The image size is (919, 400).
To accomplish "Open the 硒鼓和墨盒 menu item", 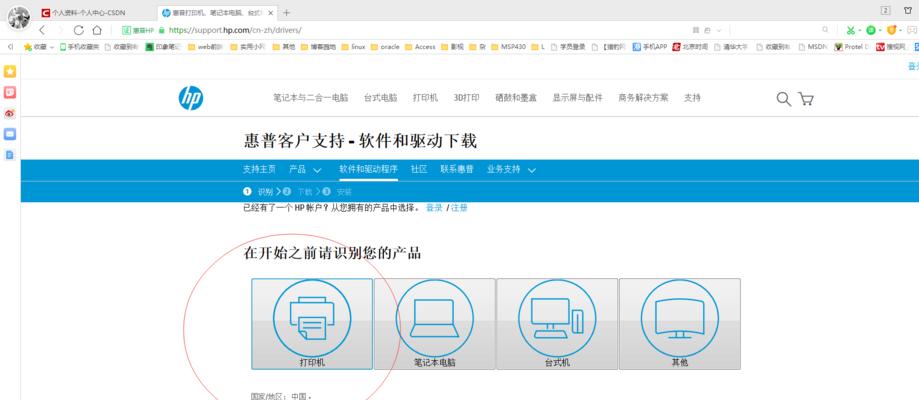I will coord(516,98).
